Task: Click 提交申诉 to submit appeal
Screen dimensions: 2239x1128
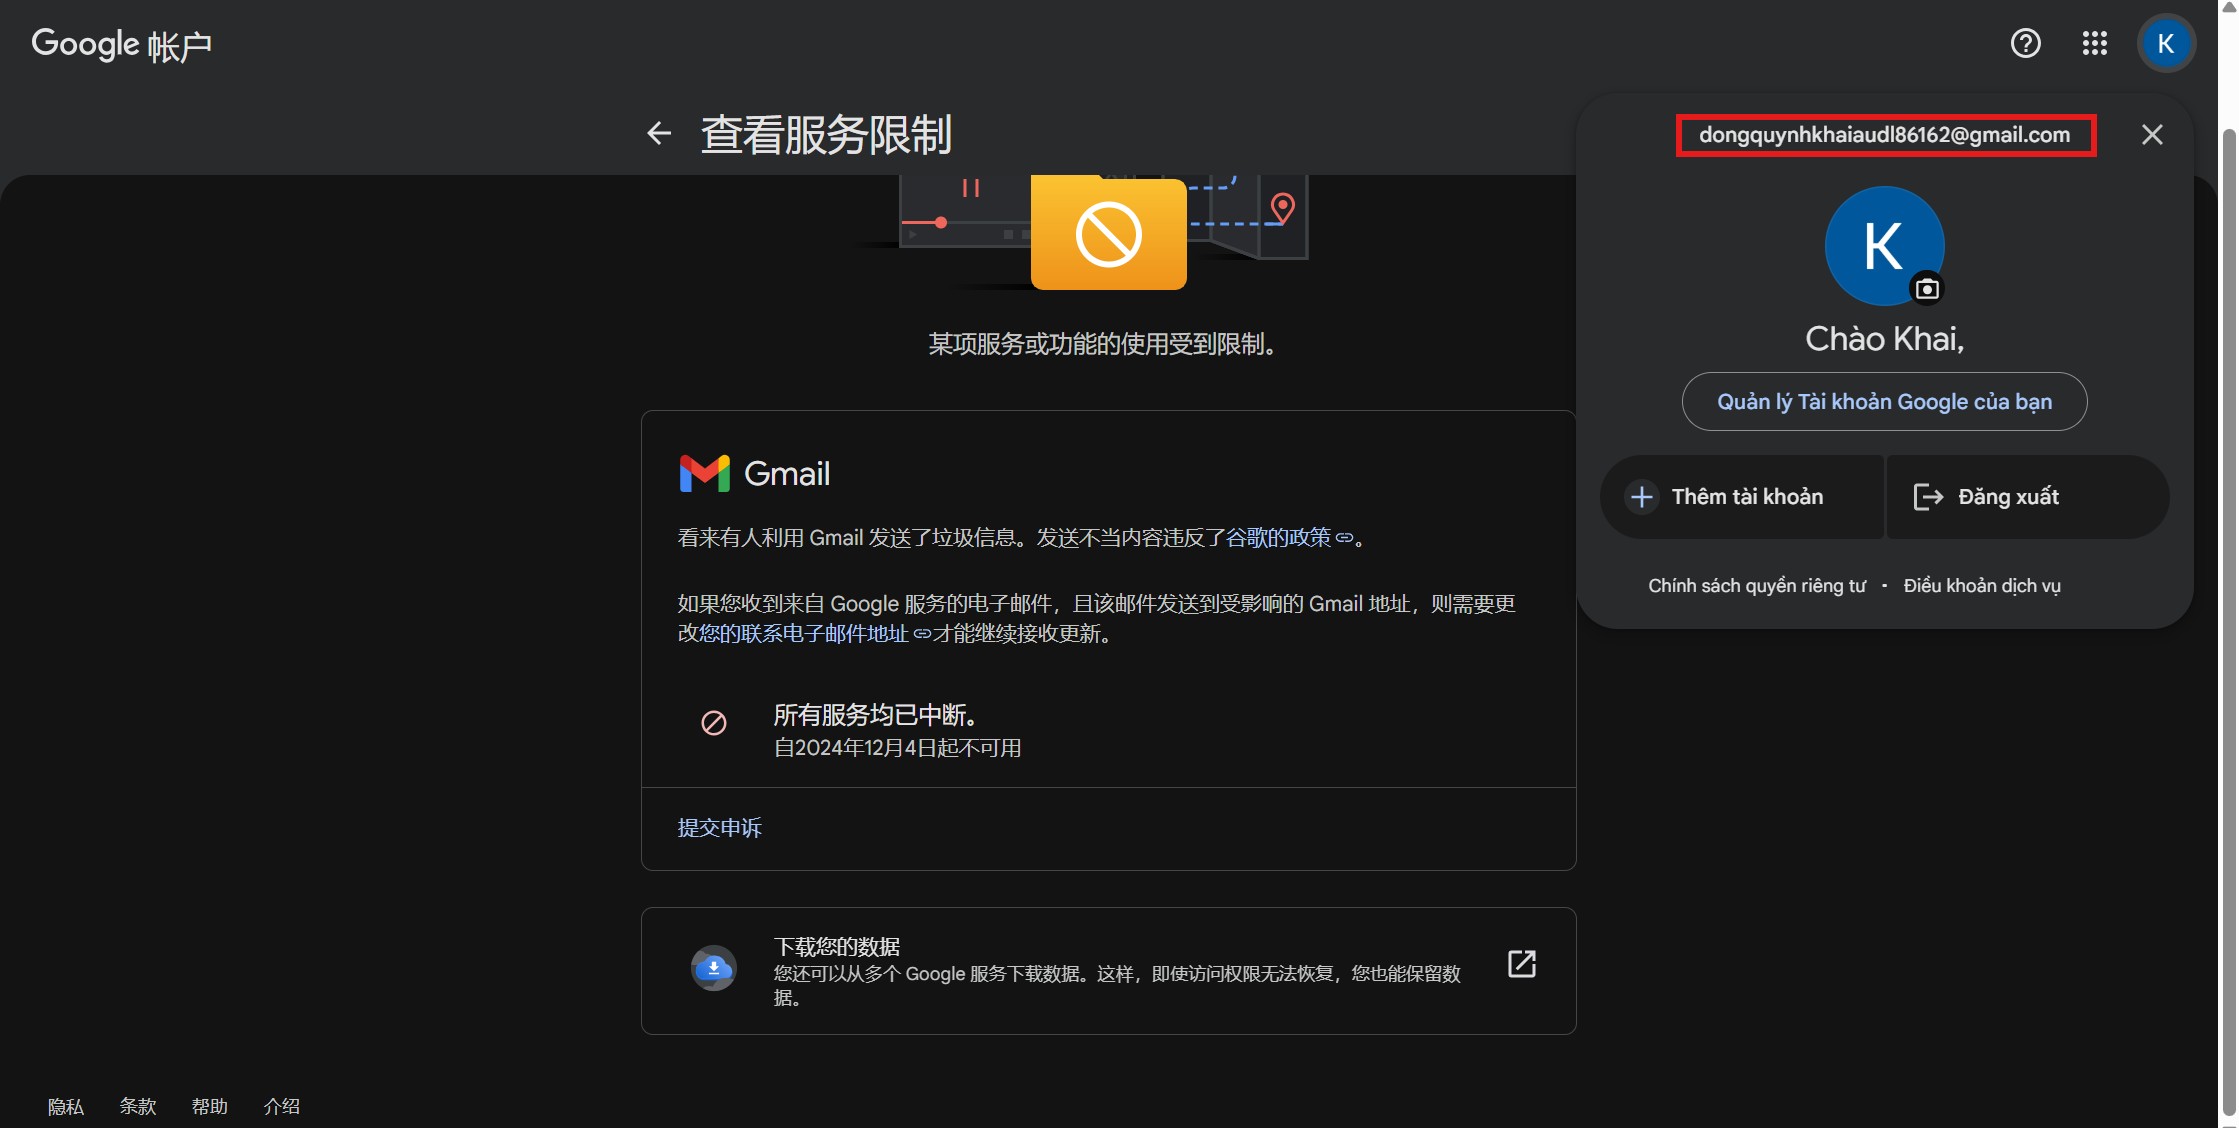Action: tap(719, 828)
